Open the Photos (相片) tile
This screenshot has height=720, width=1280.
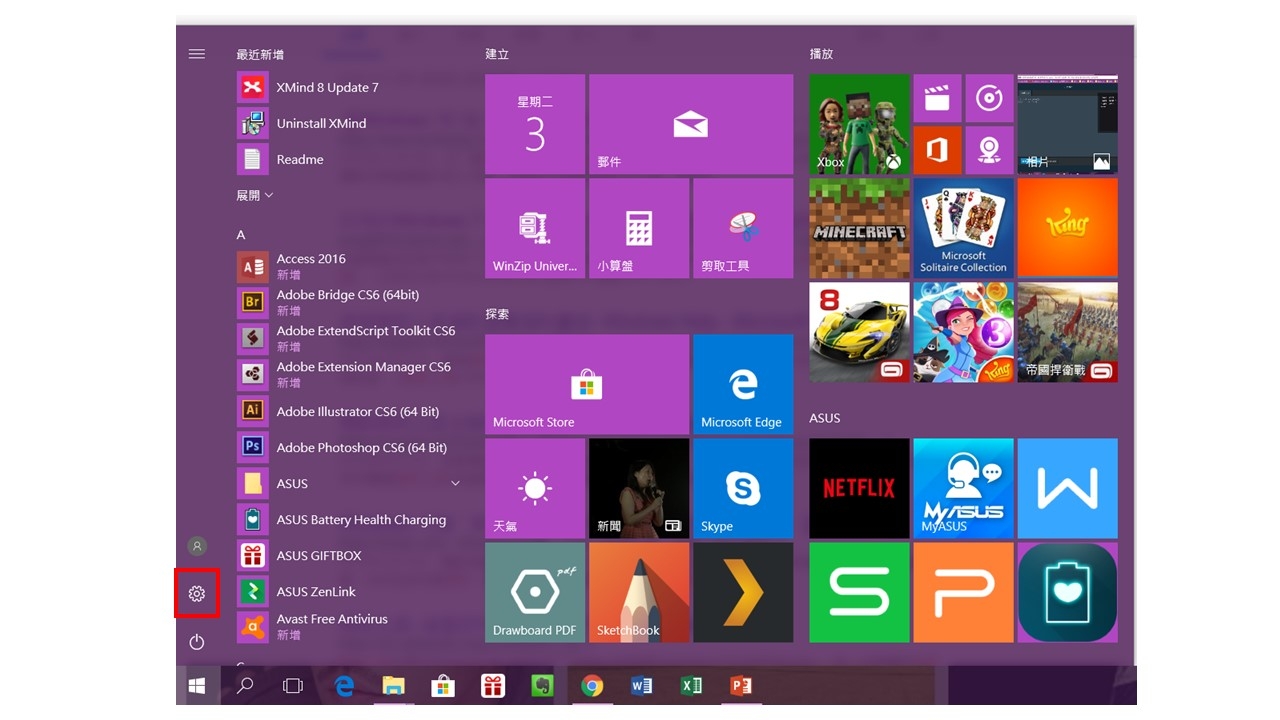[1067, 124]
